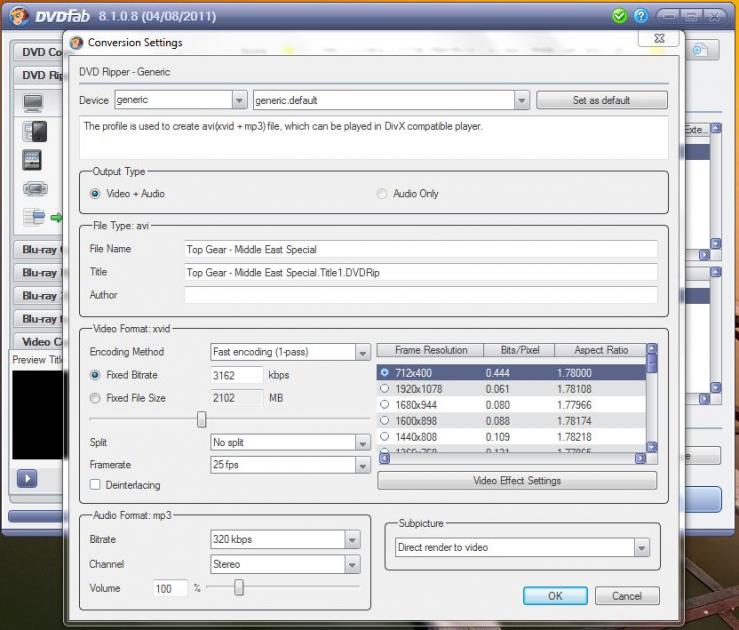
Task: Open Video Effect Settings
Action: [x=516, y=481]
